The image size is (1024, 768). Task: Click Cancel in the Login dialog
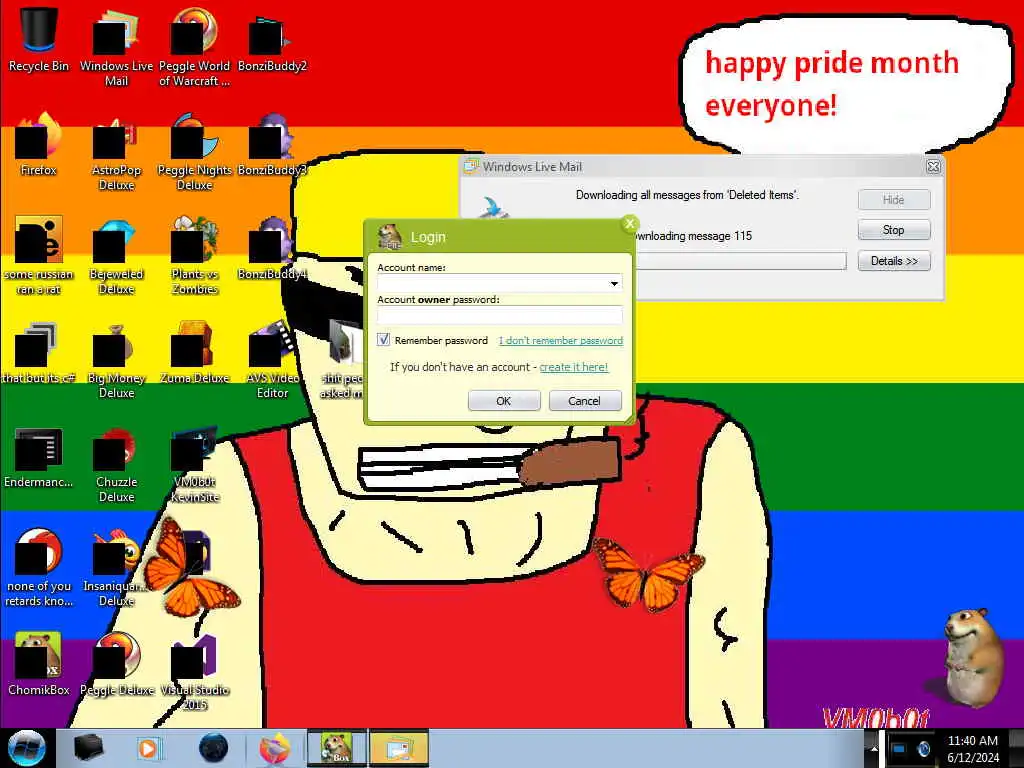[x=584, y=400]
